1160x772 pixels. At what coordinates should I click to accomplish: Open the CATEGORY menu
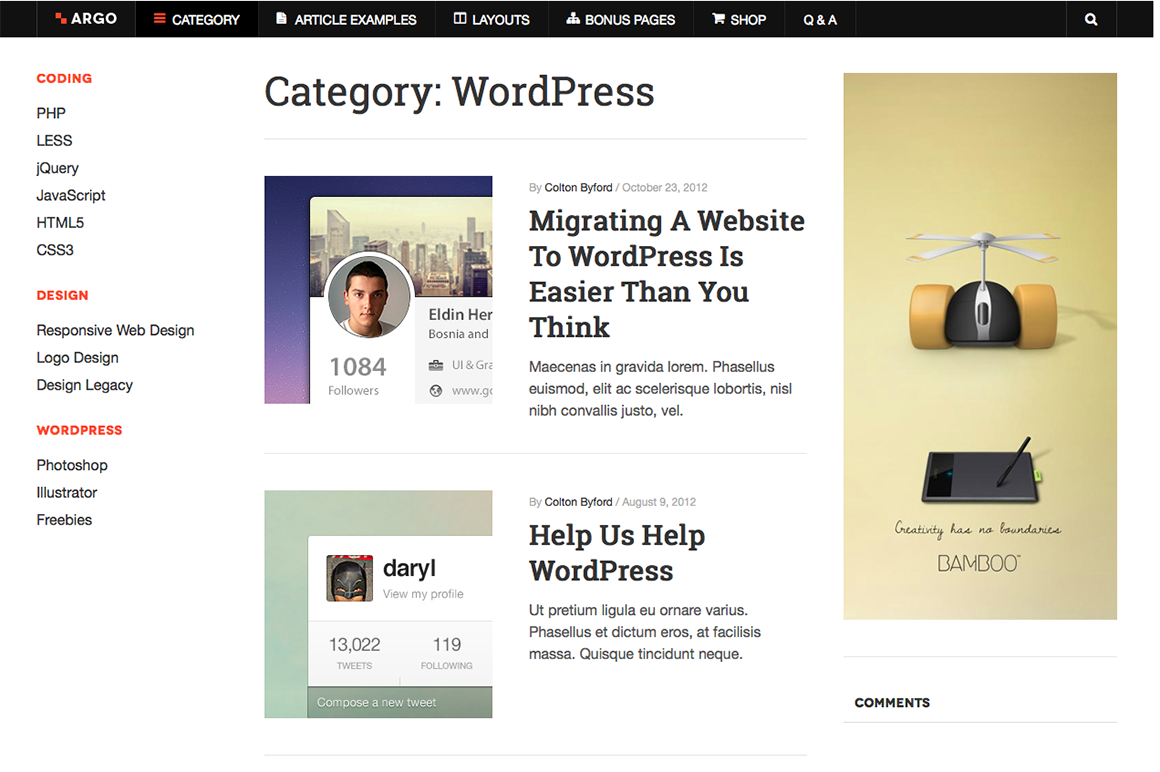[197, 19]
